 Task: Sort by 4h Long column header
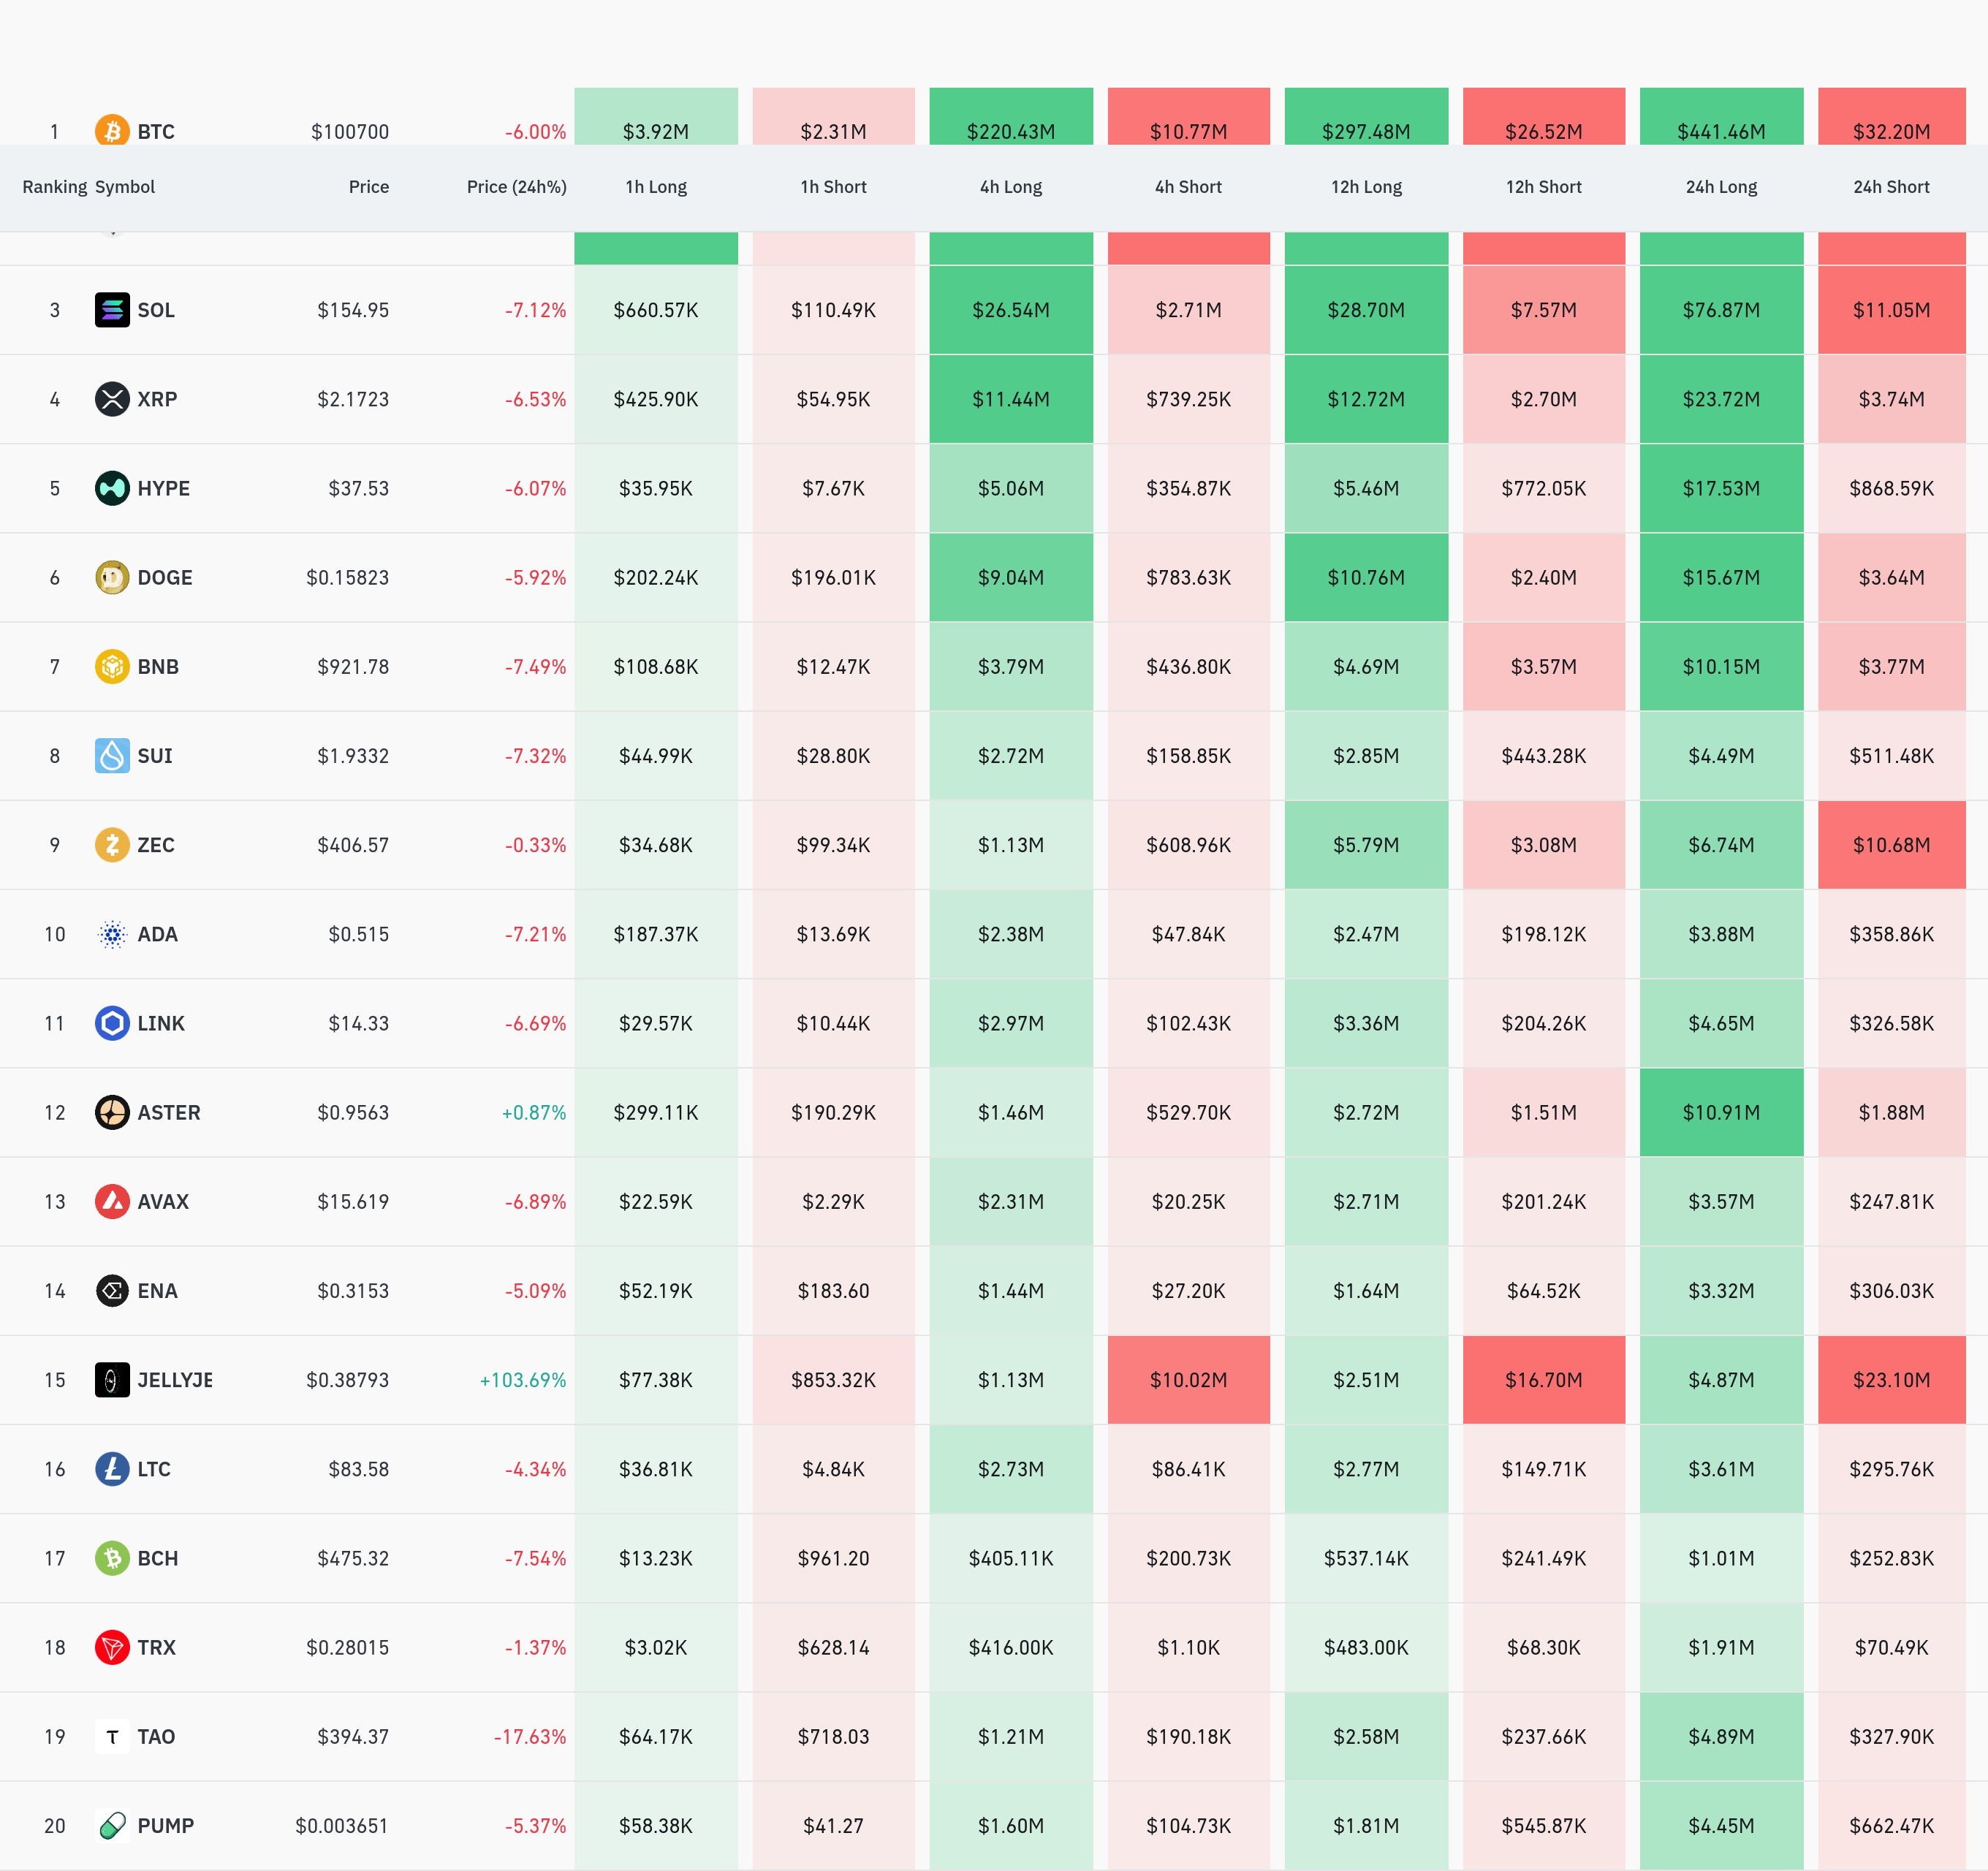tap(1010, 187)
